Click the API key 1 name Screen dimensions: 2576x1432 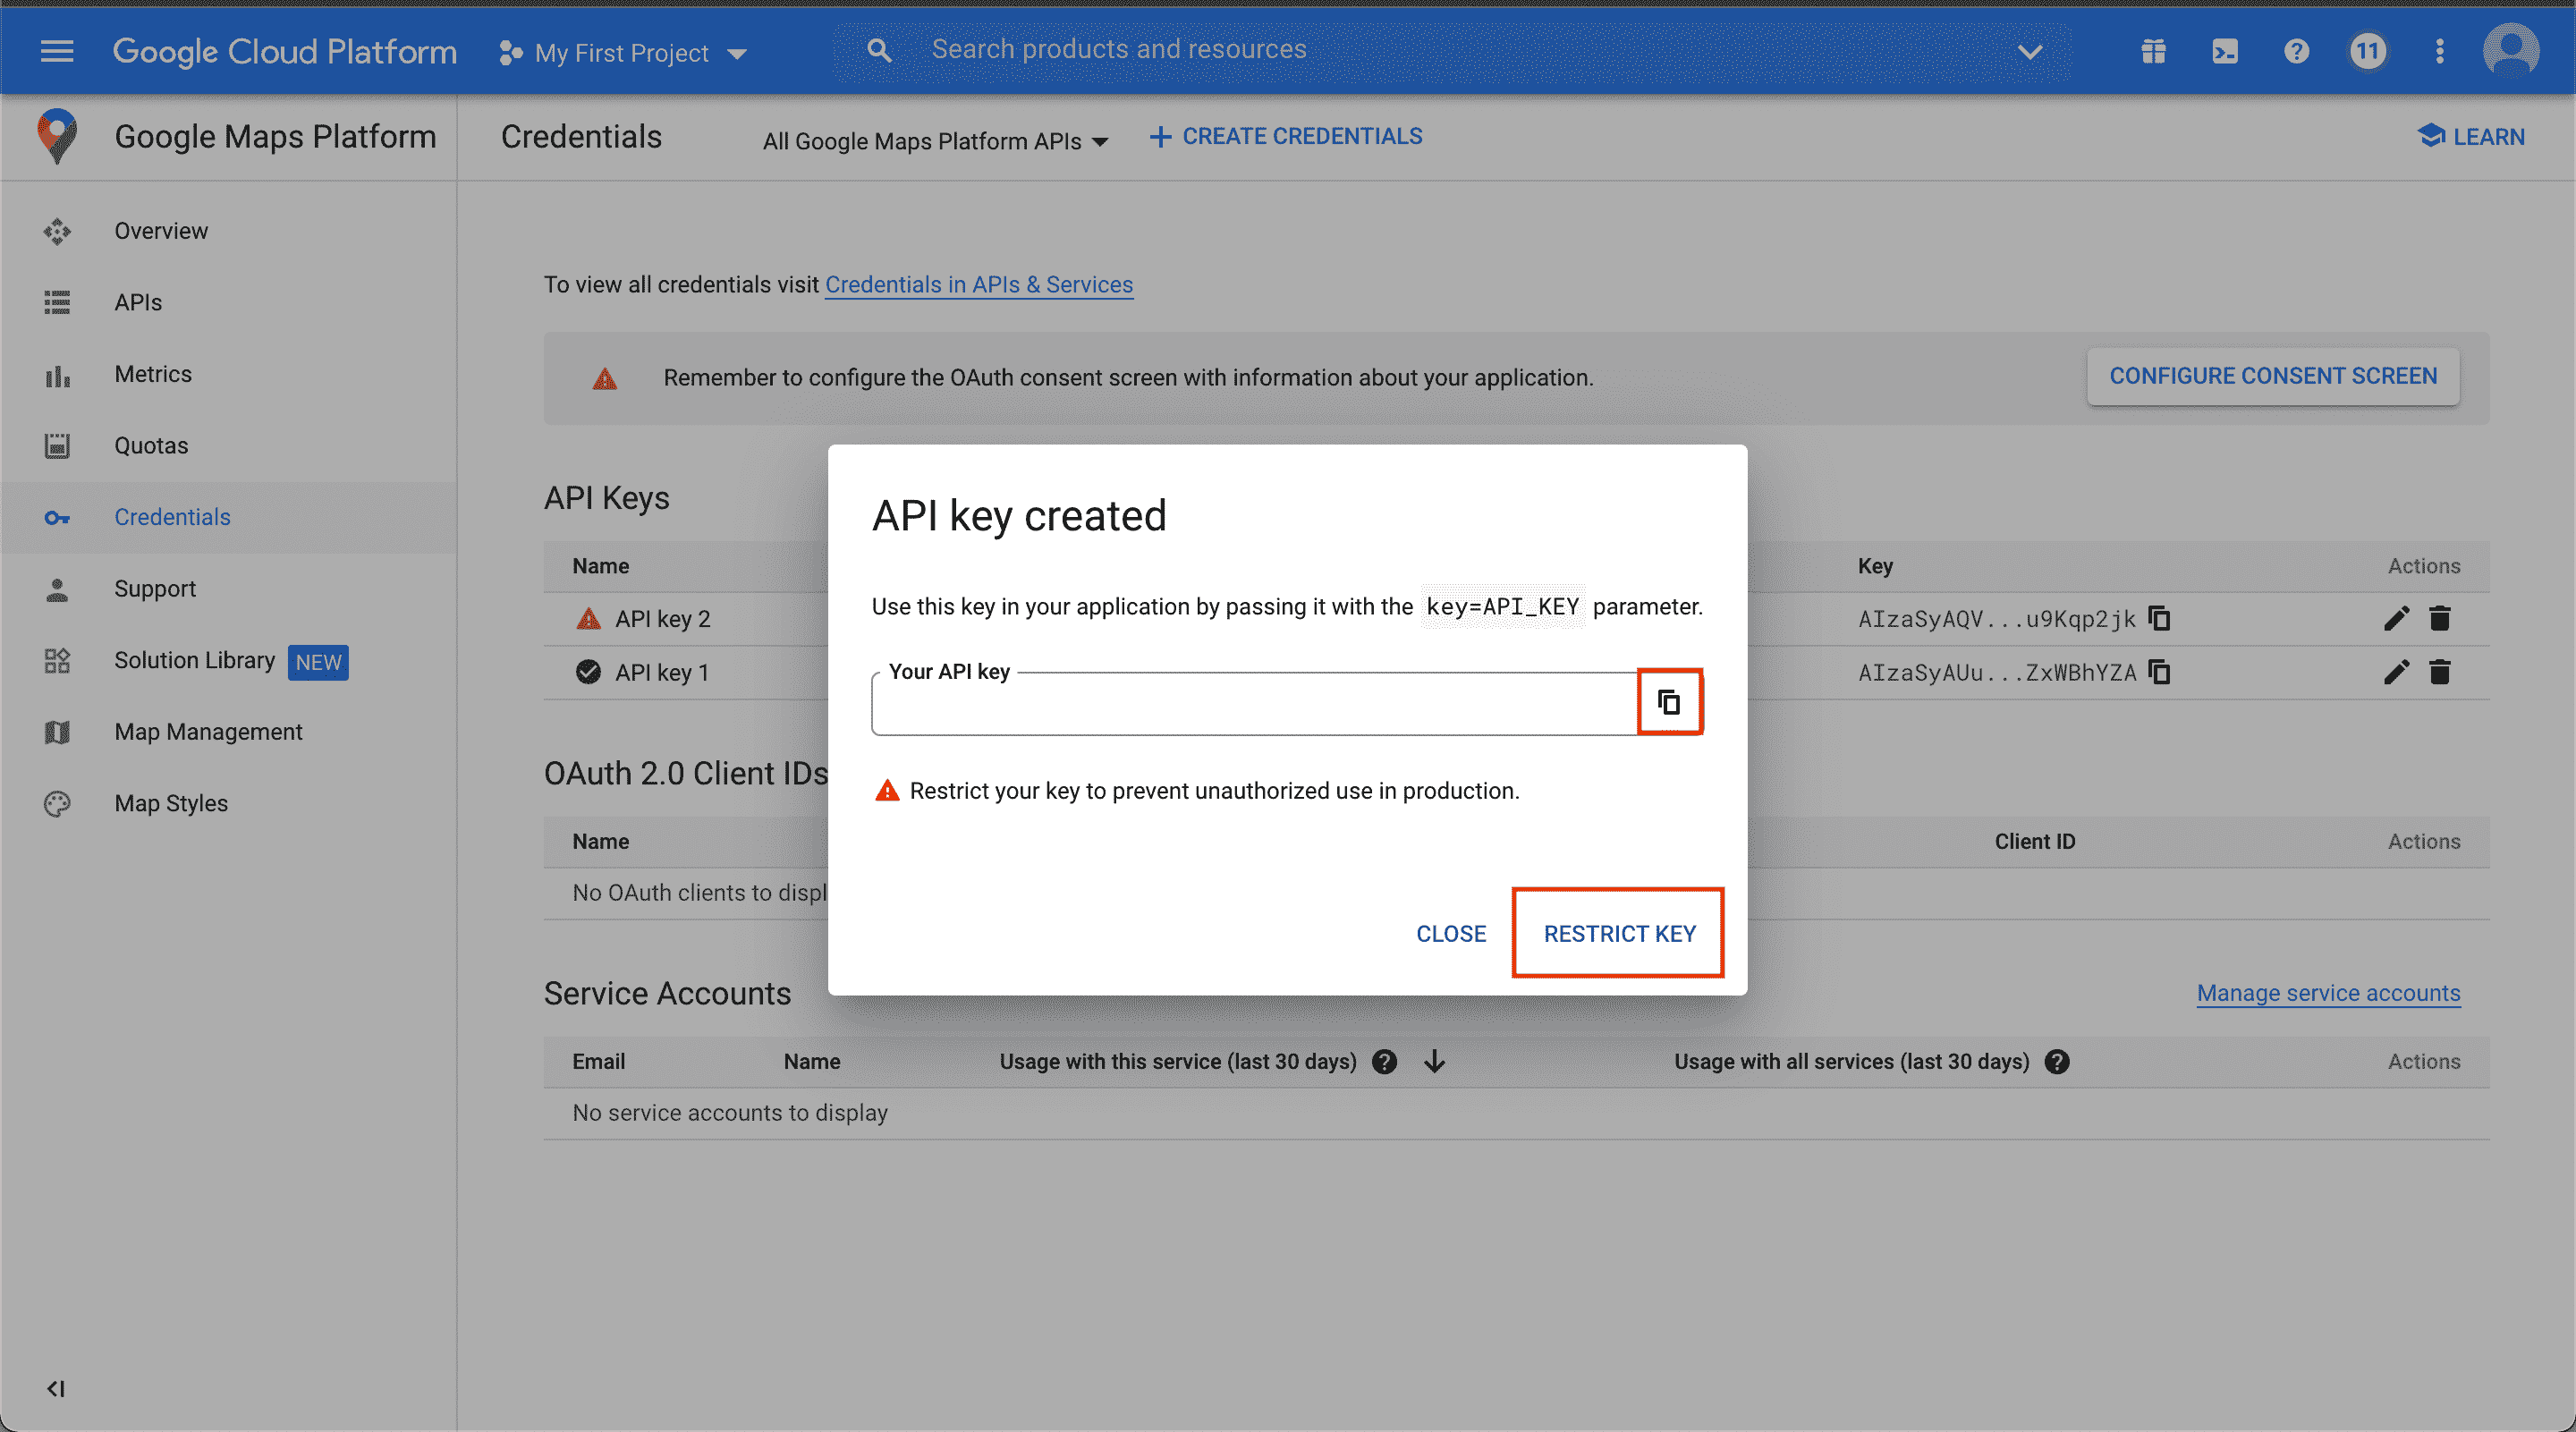tap(663, 672)
